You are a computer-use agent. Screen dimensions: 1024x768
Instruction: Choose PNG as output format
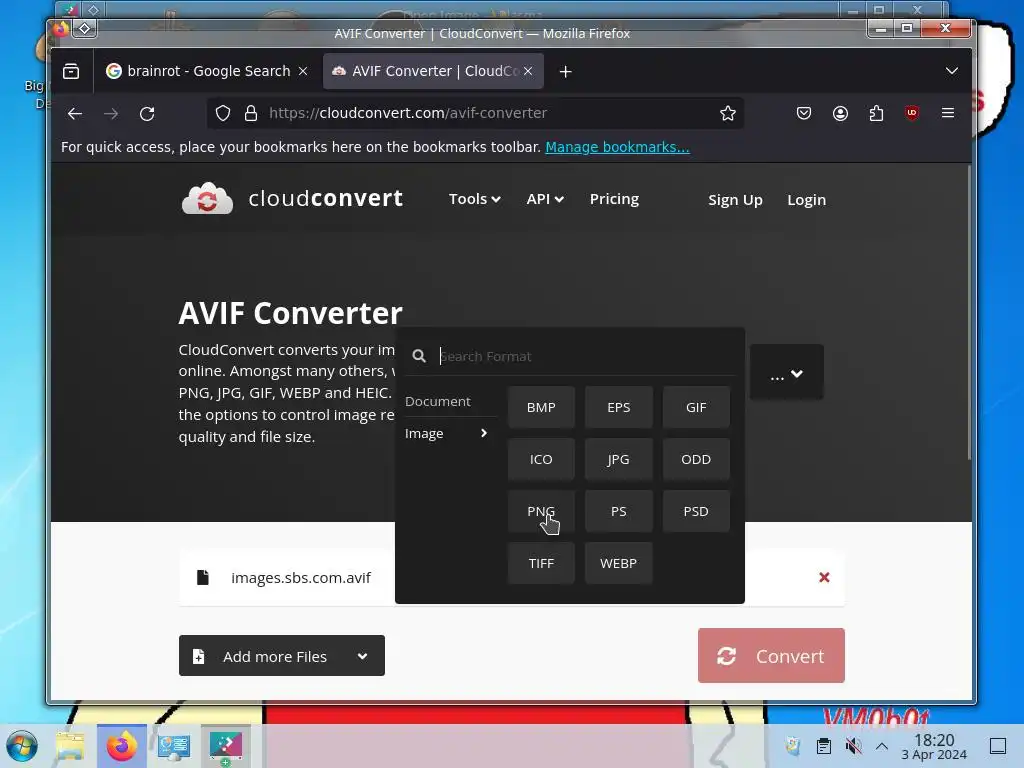(x=541, y=511)
